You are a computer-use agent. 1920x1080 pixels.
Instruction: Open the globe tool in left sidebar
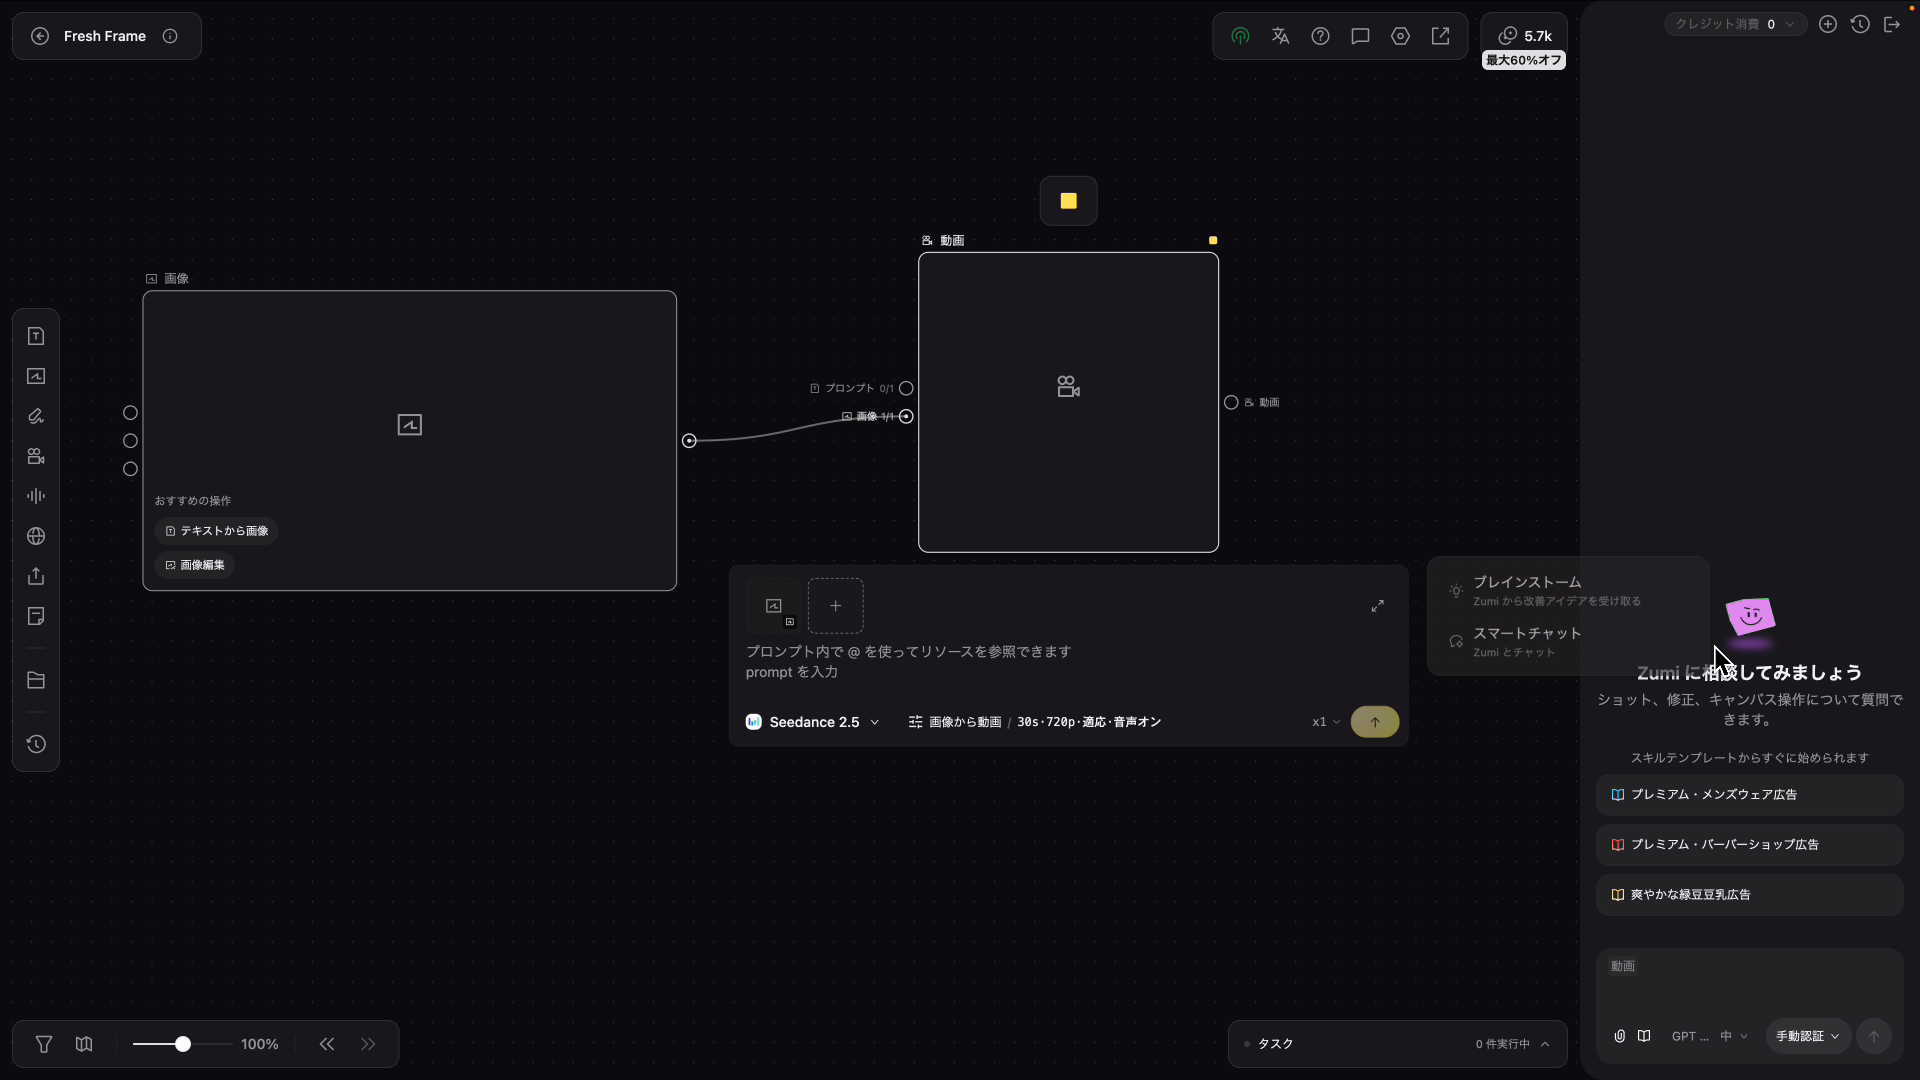(36, 536)
